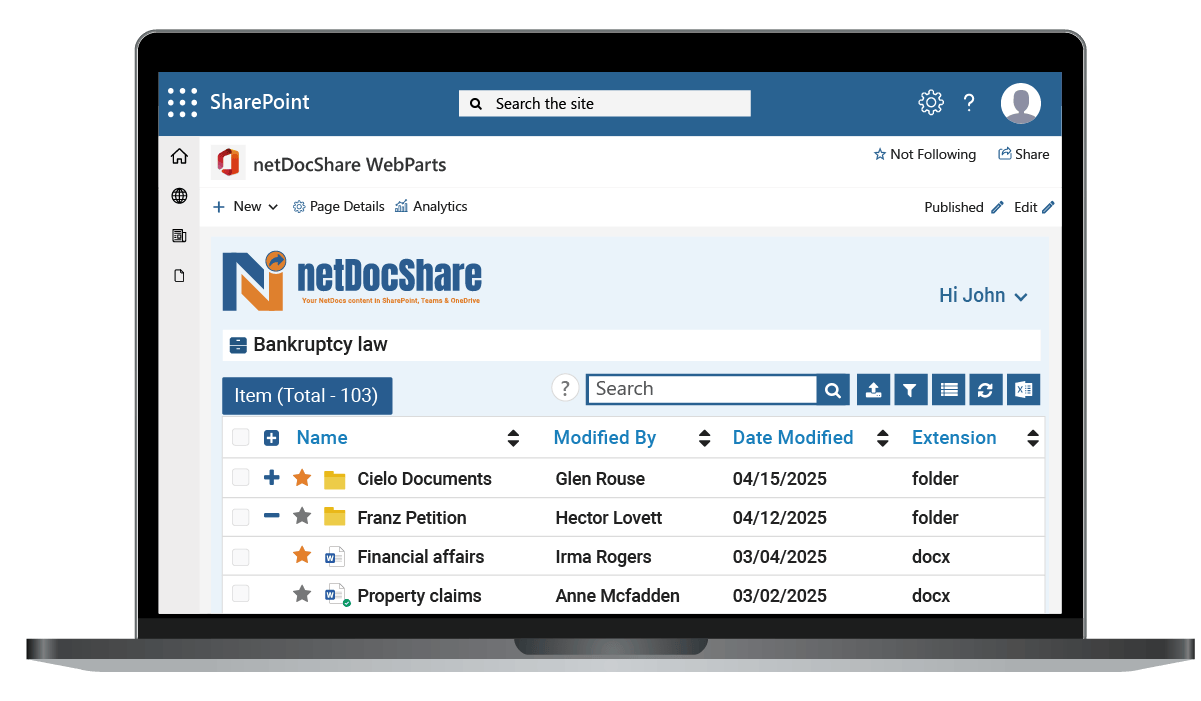Click the Extension column header
This screenshot has width=1201, height=701.
click(954, 437)
